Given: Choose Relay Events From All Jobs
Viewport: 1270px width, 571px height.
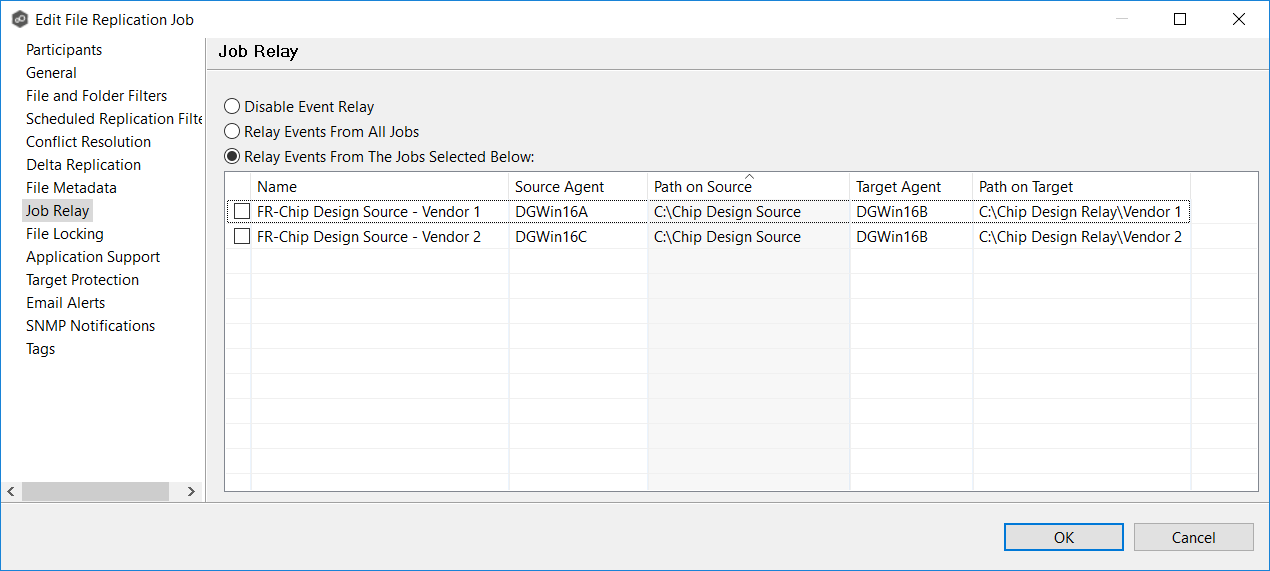Looking at the screenshot, I should [x=232, y=131].
